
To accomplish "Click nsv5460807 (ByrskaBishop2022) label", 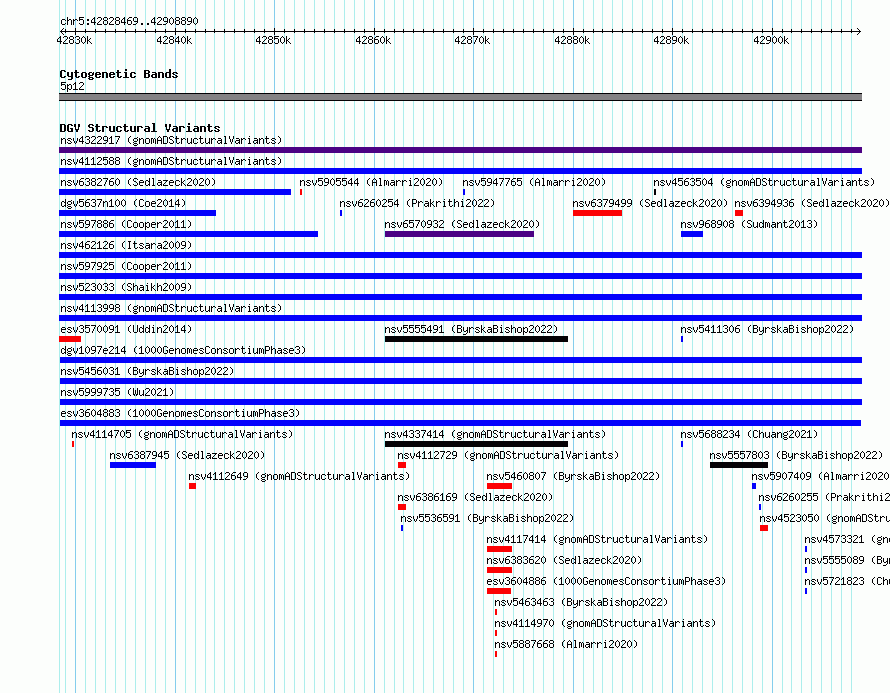I will (x=573, y=476).
